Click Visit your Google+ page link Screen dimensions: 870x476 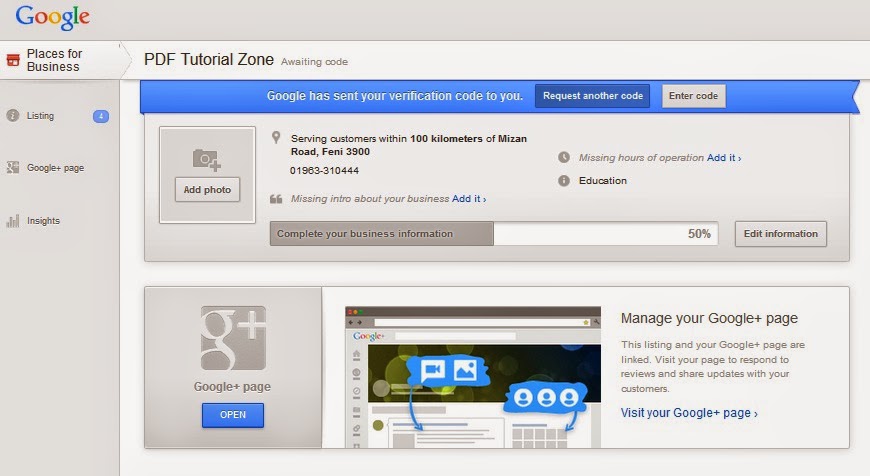(x=689, y=413)
